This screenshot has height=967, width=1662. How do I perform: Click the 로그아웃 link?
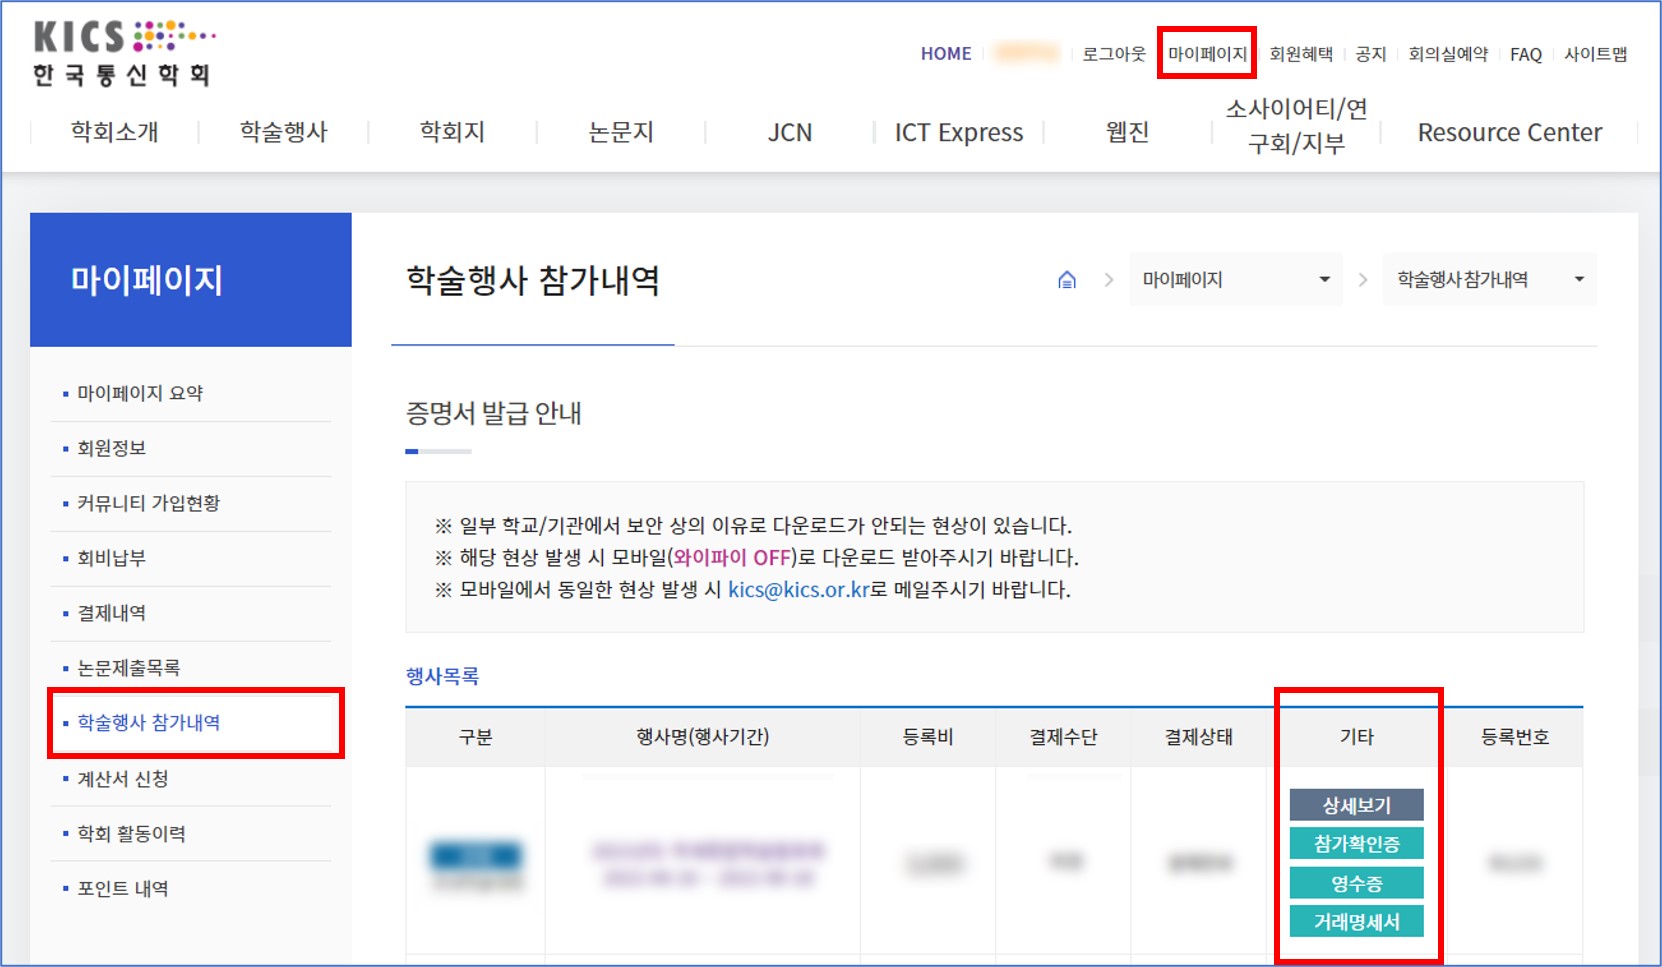coord(1113,54)
